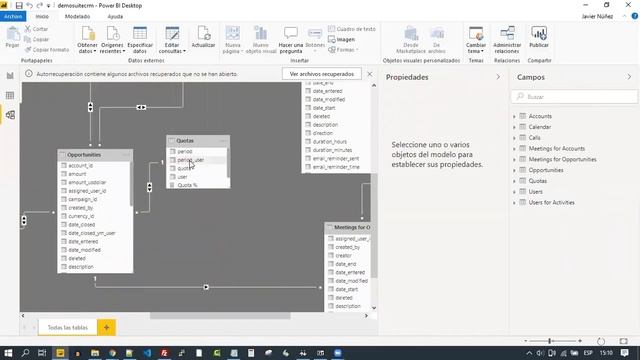This screenshot has height=360, width=640.
Task: Open the notification center icon
Action: point(625,353)
